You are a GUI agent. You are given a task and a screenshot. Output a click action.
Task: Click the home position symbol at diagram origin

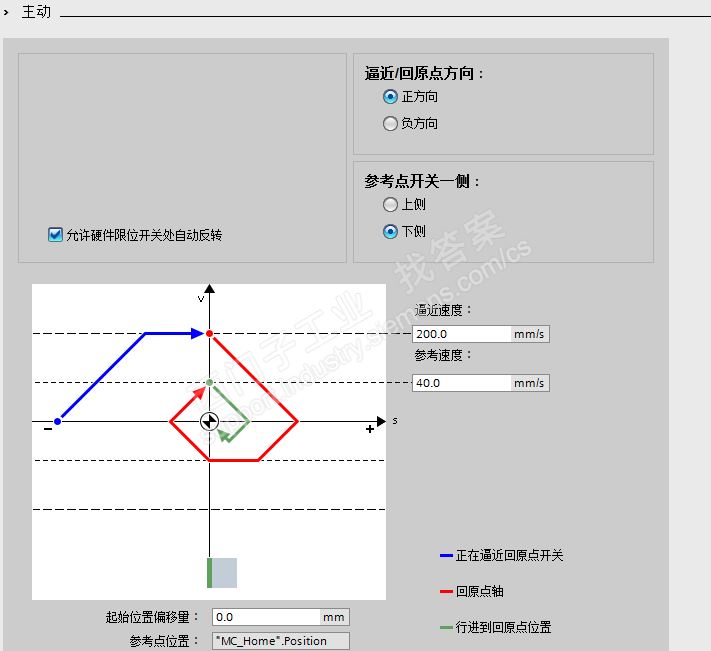click(209, 422)
